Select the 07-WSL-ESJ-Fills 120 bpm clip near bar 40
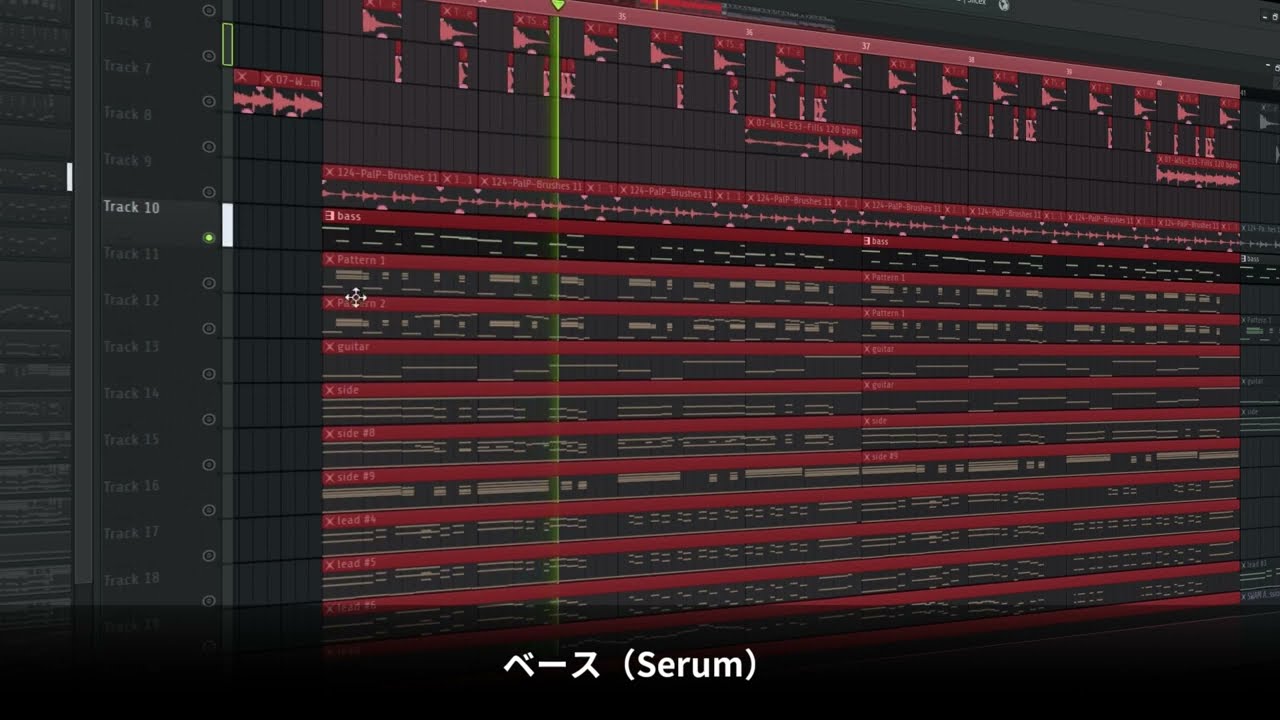The image size is (1280, 720). 1197,173
